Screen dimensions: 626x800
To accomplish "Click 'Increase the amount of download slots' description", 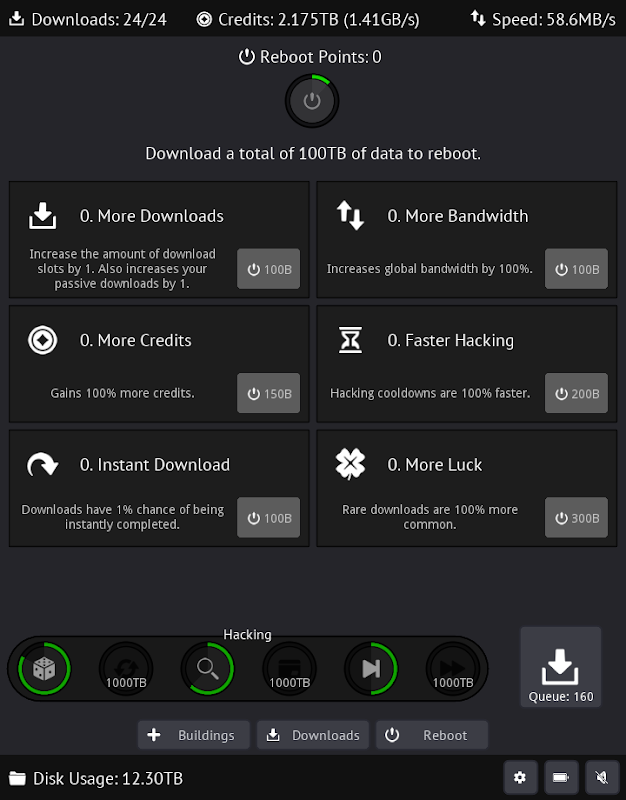I will 122,268.
